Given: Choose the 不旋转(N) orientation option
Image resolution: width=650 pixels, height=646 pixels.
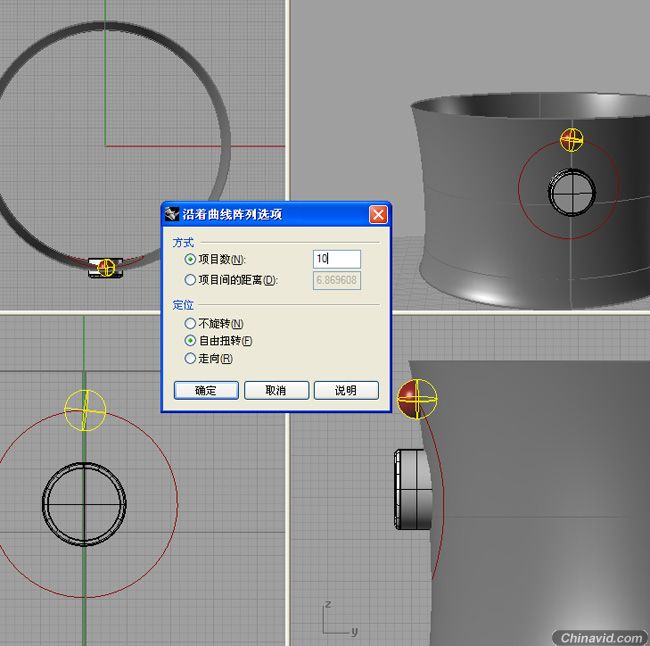Looking at the screenshot, I should tap(190, 323).
